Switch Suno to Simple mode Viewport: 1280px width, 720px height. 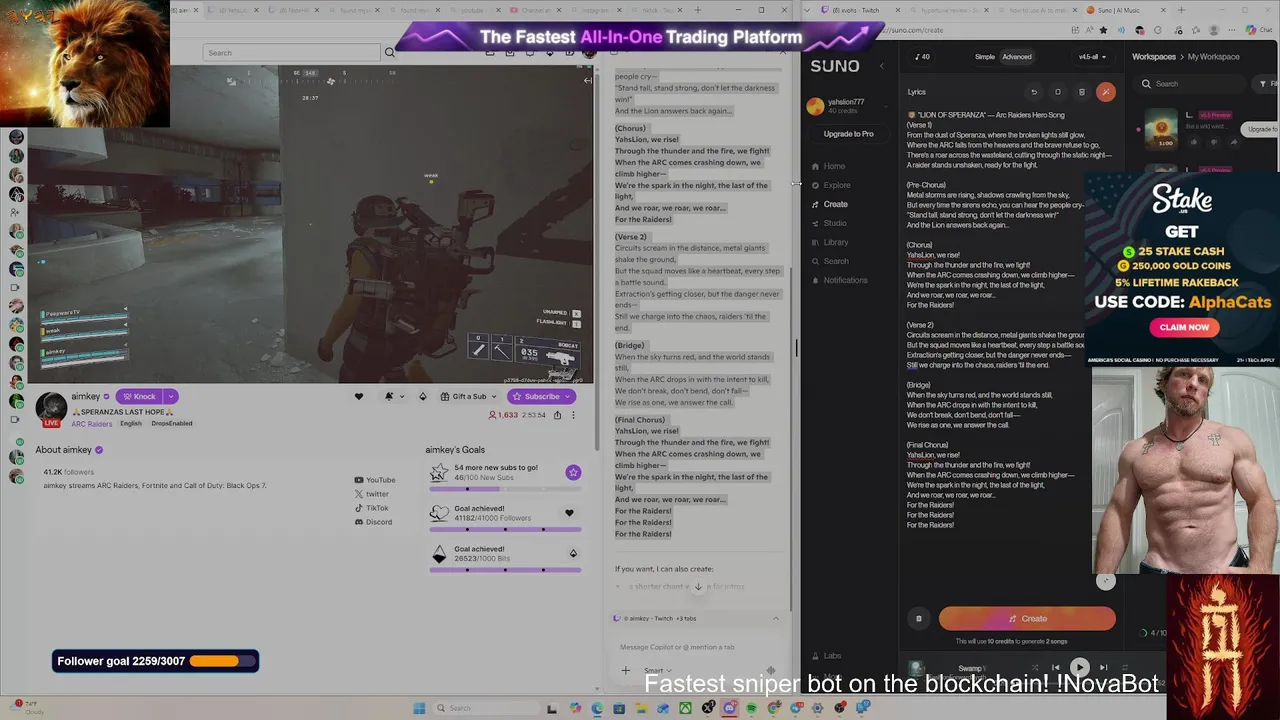pyautogui.click(x=985, y=57)
